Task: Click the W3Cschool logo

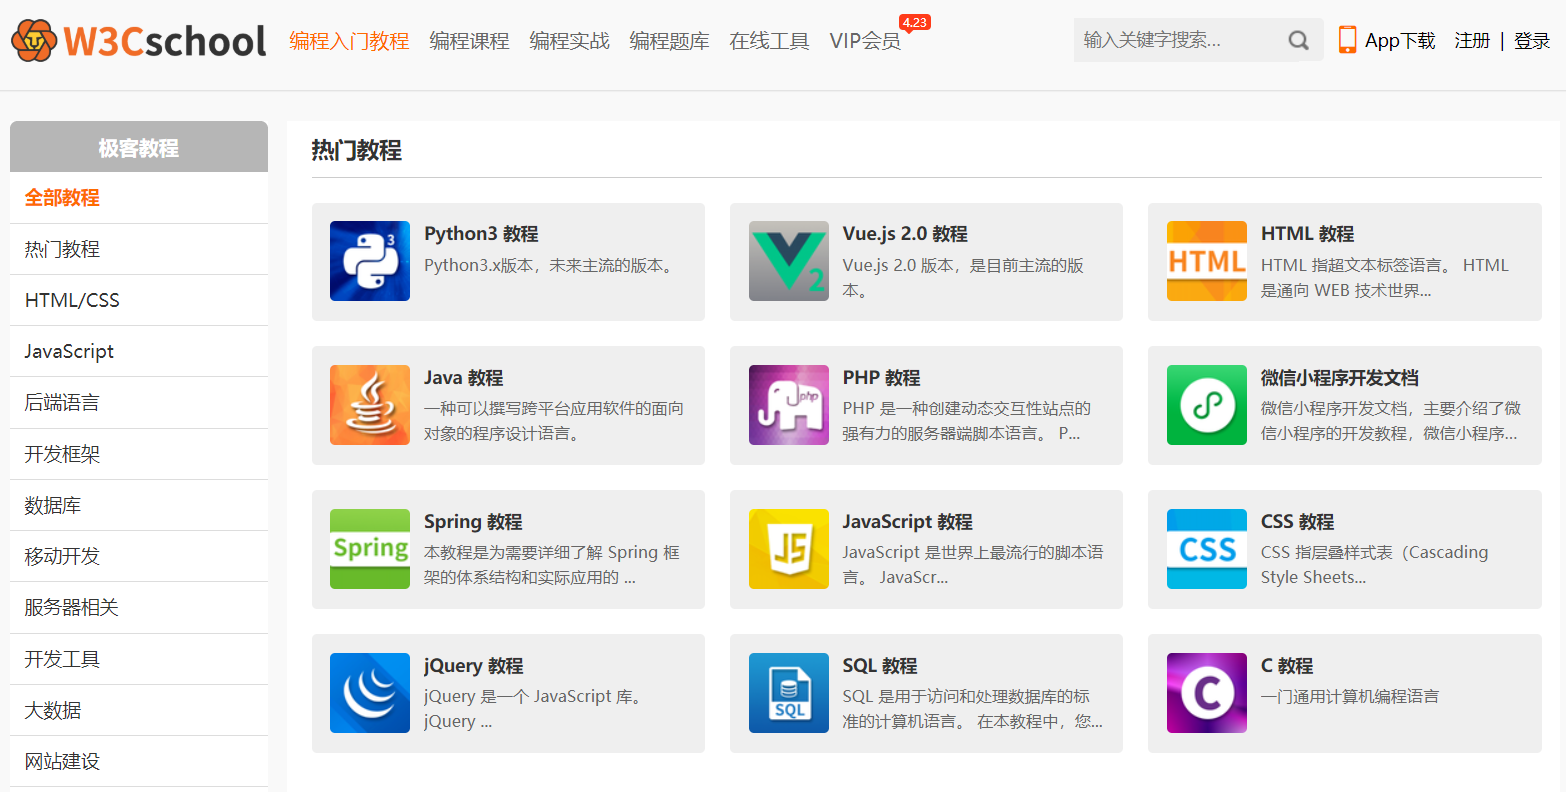Action: [x=139, y=40]
